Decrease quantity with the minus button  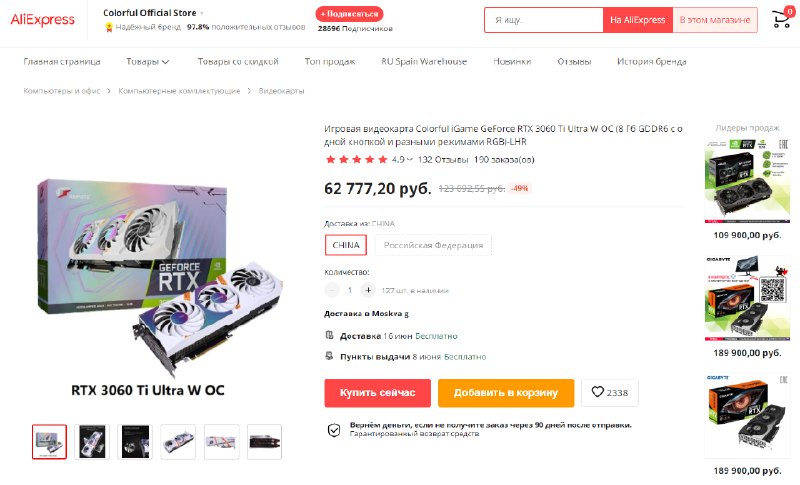[332, 290]
